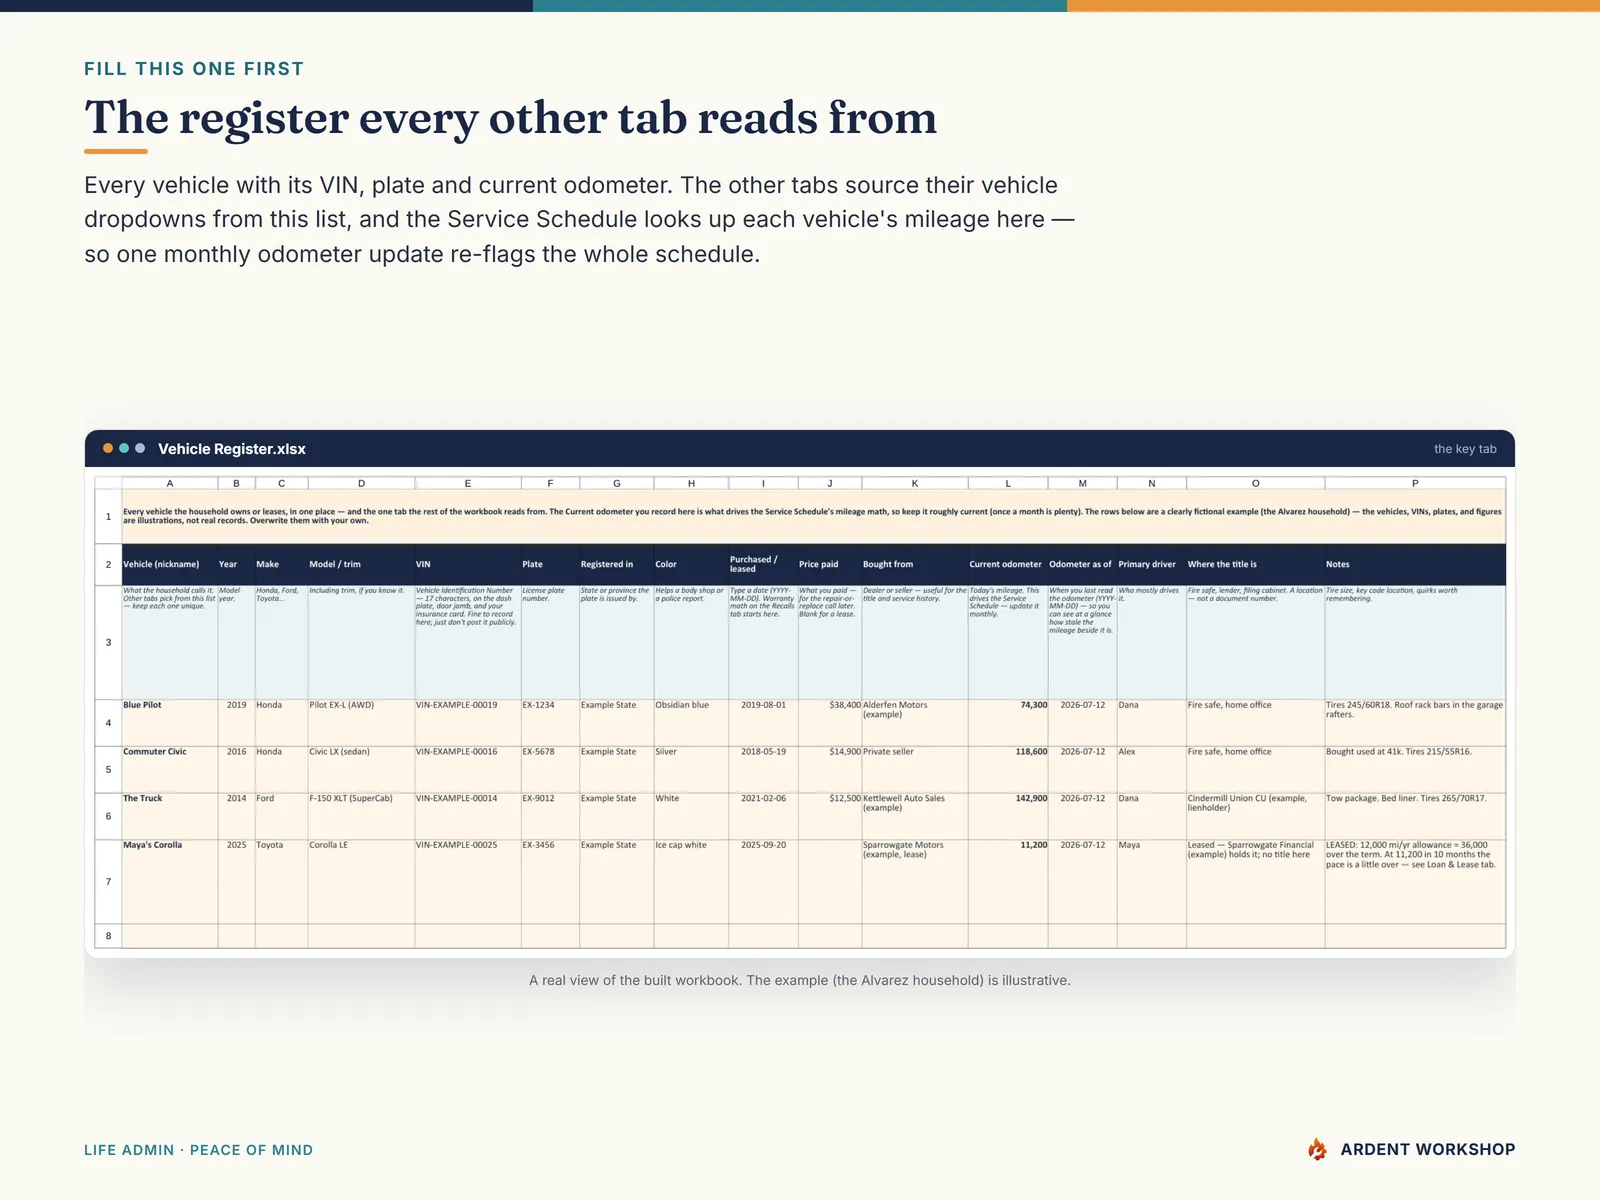Select the VIN-EXAMPLE-00016 cell
Screen dimensions: 1600x1200
468,769
